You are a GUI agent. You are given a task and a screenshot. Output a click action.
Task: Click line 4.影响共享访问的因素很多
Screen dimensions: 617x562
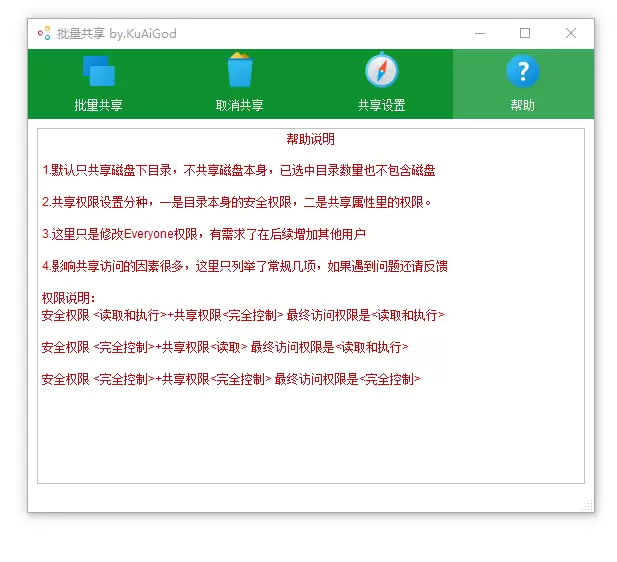(x=245, y=266)
